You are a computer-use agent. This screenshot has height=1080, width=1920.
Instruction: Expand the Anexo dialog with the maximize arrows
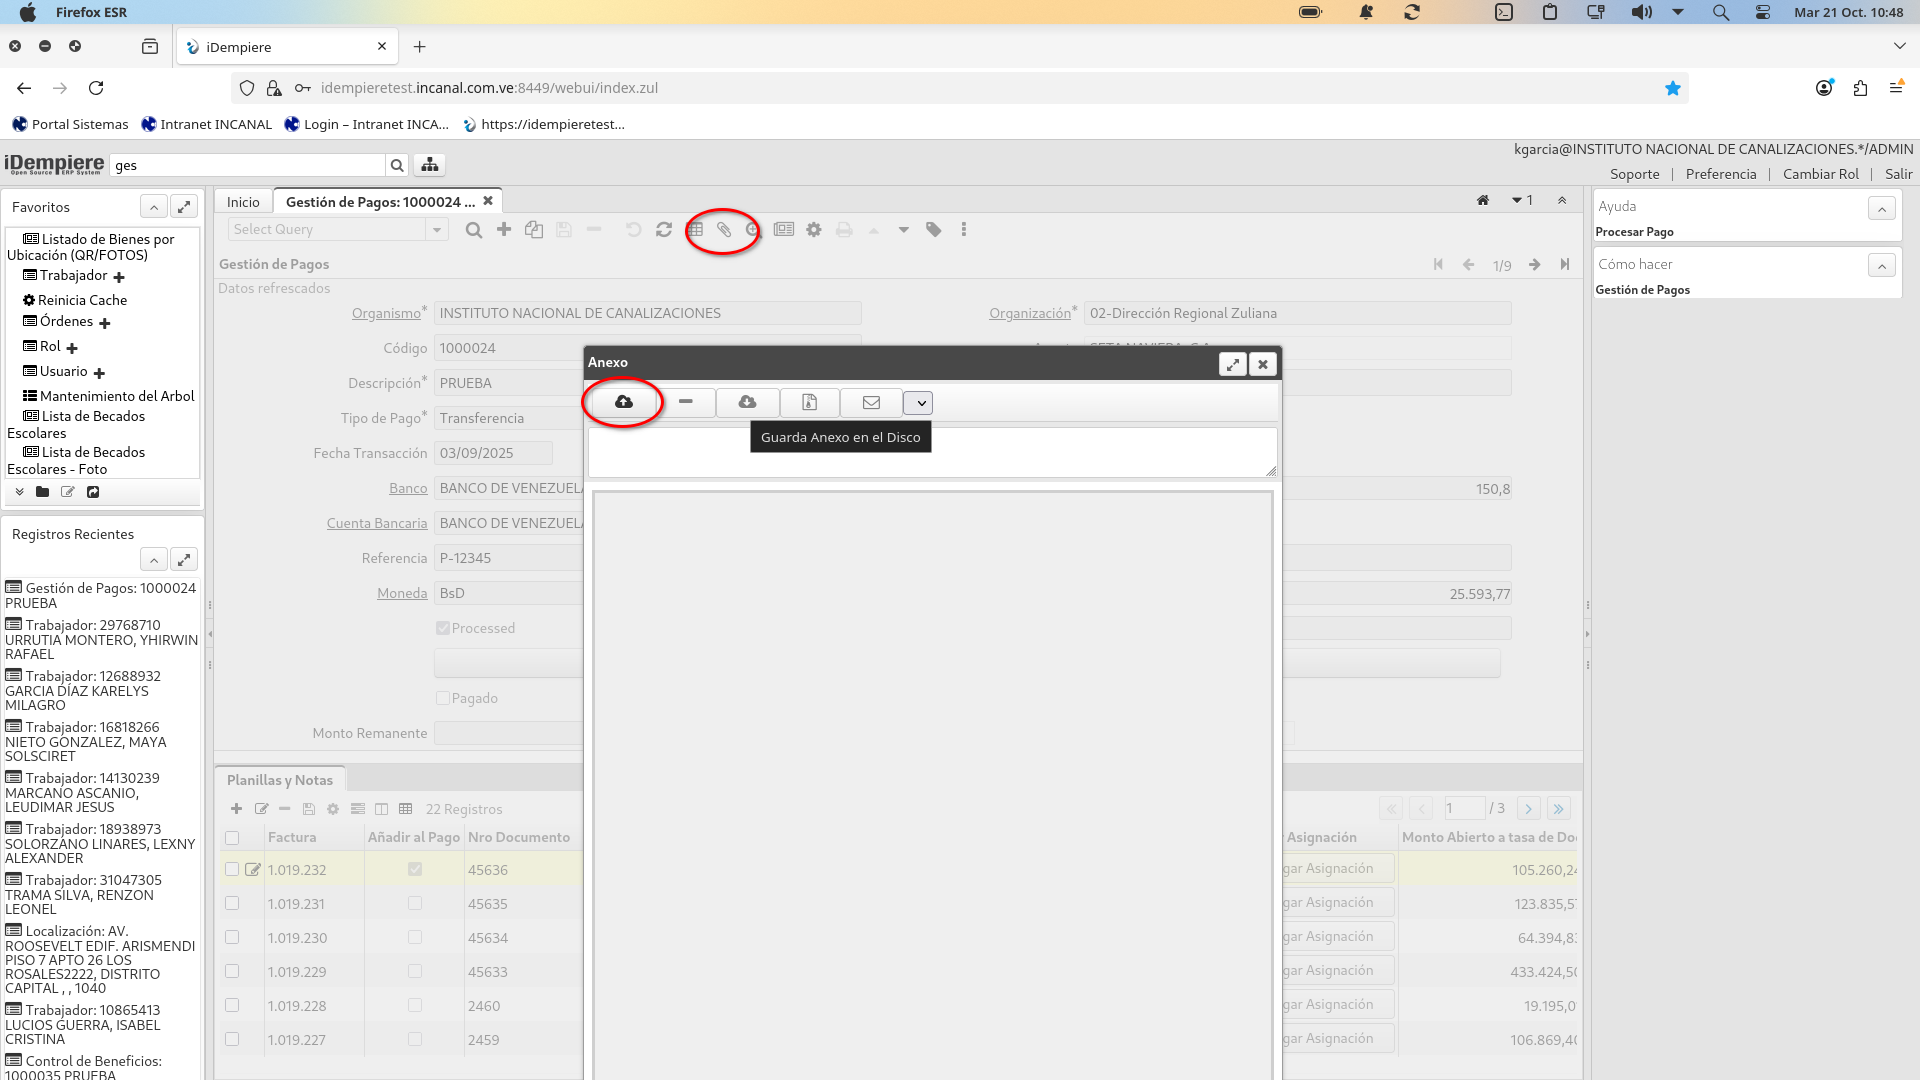click(1232, 364)
